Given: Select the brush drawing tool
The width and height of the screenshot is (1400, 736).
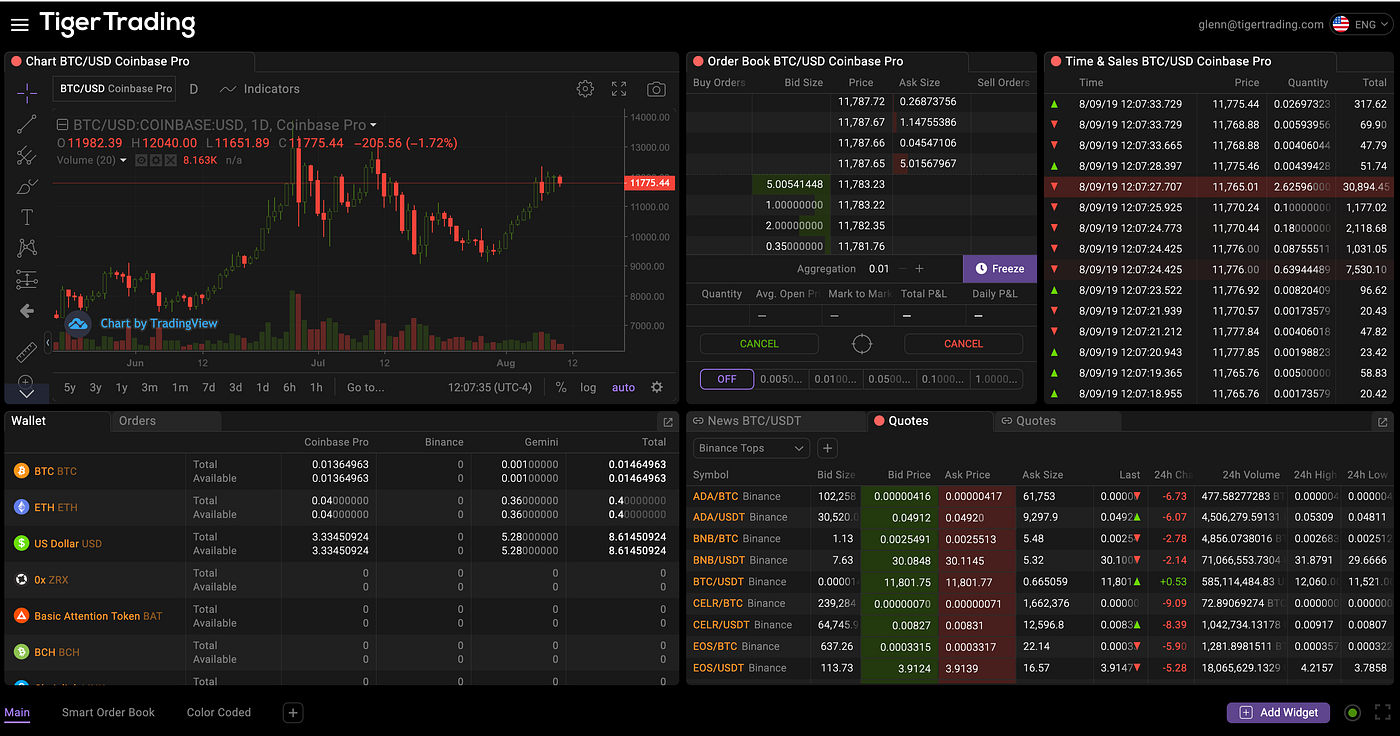Looking at the screenshot, I should pos(27,186).
